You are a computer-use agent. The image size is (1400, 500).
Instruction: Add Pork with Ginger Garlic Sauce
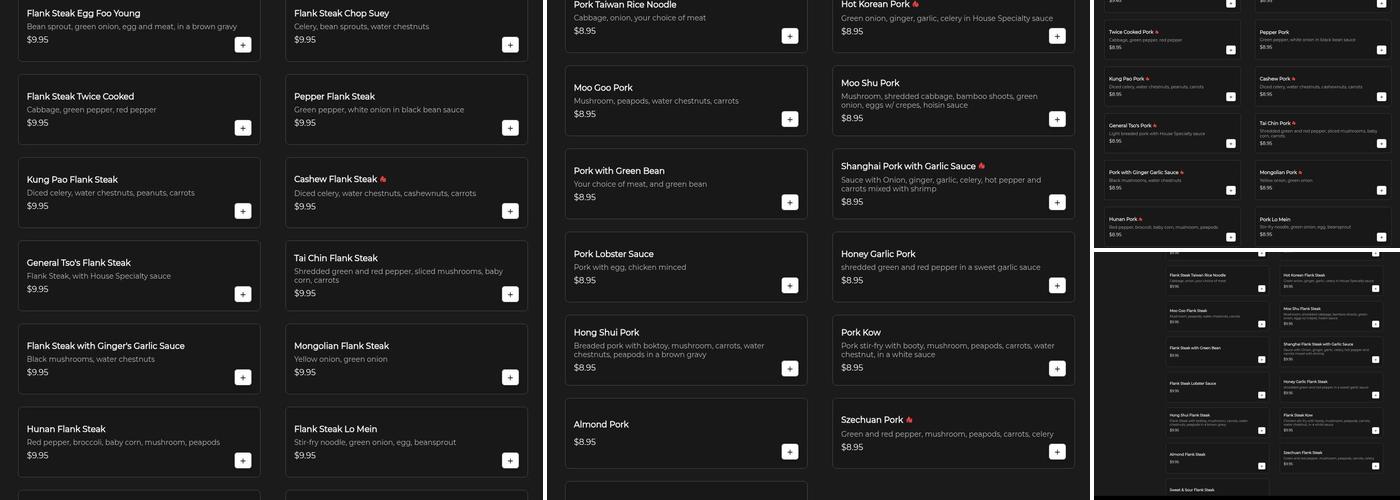(1231, 190)
